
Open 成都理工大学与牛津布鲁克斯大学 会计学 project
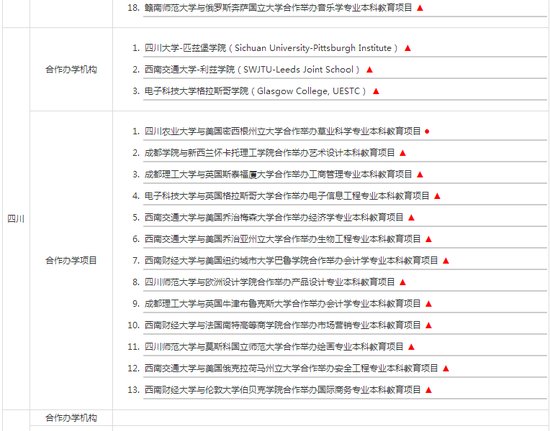283,304
